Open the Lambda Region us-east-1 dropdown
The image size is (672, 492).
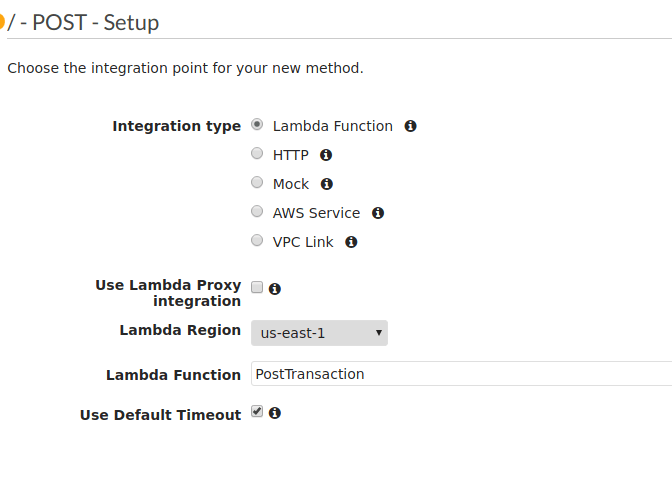click(319, 333)
